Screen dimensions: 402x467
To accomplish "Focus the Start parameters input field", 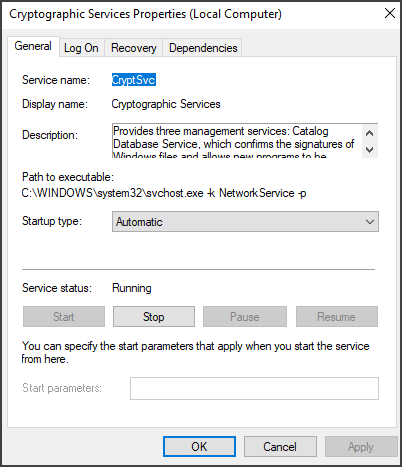I will point(254,388).
